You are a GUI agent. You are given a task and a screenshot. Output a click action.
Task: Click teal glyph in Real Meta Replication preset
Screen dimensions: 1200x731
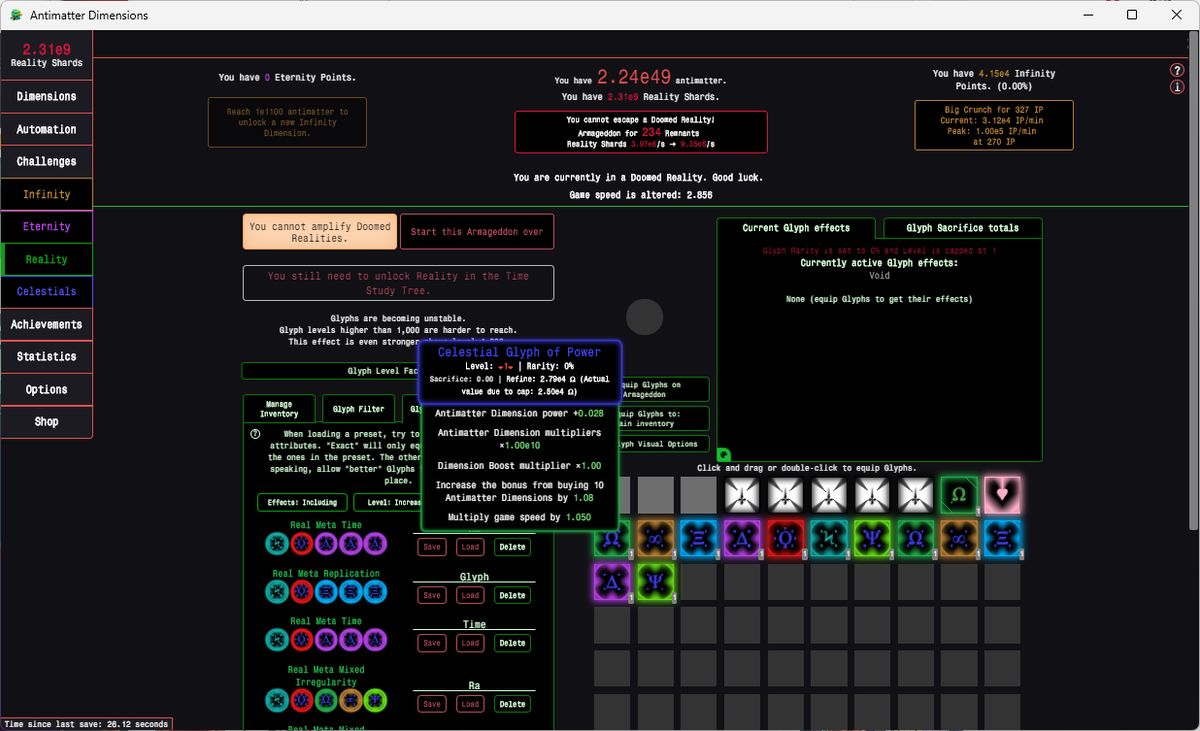tap(277, 592)
